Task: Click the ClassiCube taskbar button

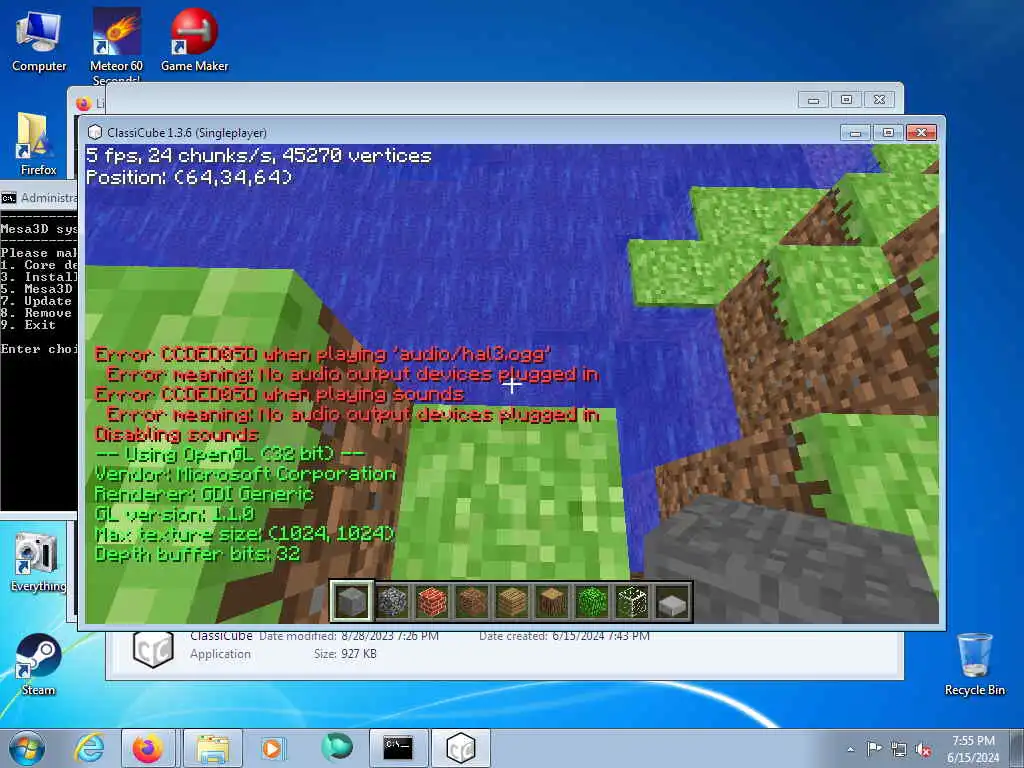Action: [460, 748]
